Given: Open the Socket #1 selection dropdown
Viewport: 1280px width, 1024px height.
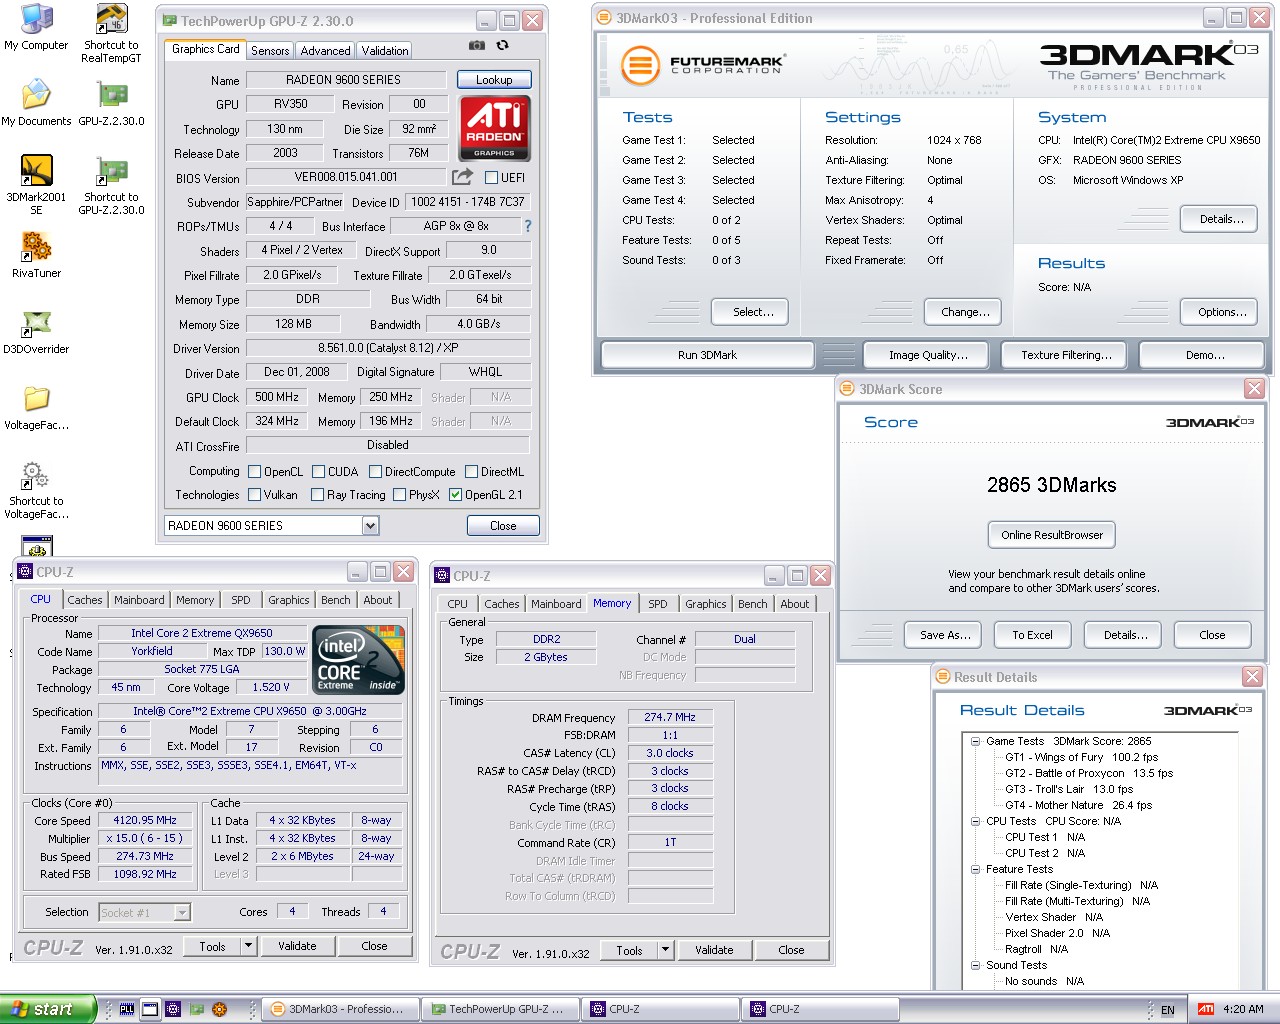Looking at the screenshot, I should (x=182, y=912).
